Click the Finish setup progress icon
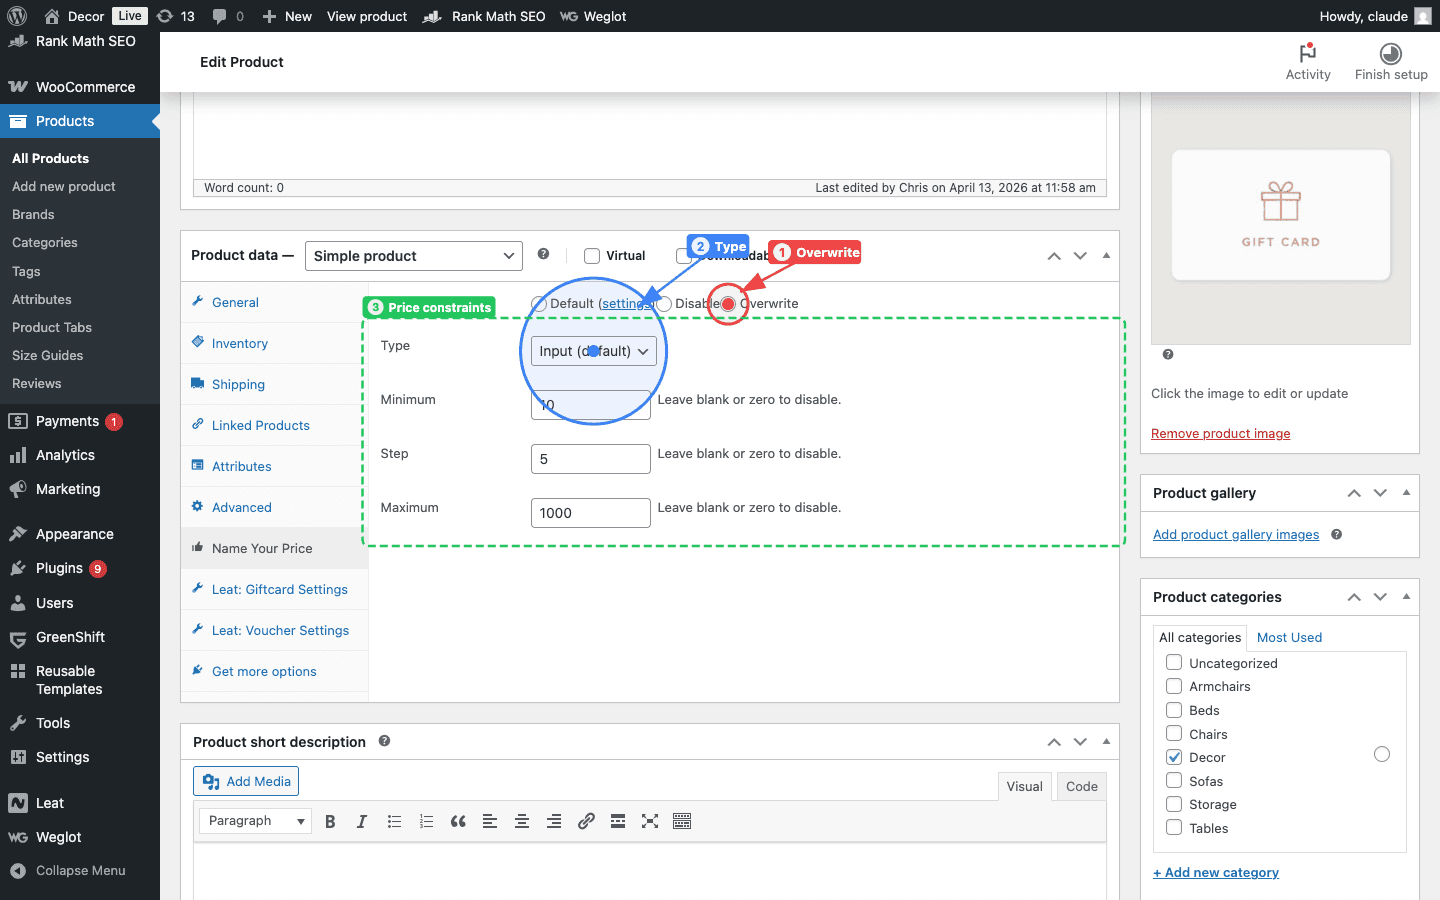Image resolution: width=1440 pixels, height=900 pixels. point(1391,53)
